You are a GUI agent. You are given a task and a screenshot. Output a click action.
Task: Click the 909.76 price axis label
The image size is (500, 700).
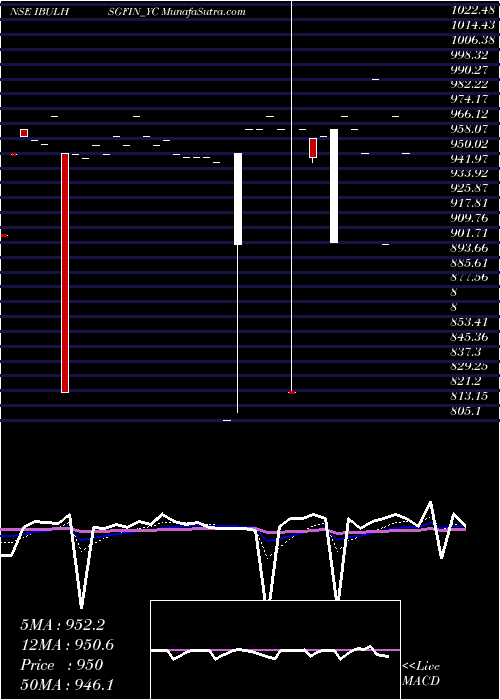coord(469,218)
